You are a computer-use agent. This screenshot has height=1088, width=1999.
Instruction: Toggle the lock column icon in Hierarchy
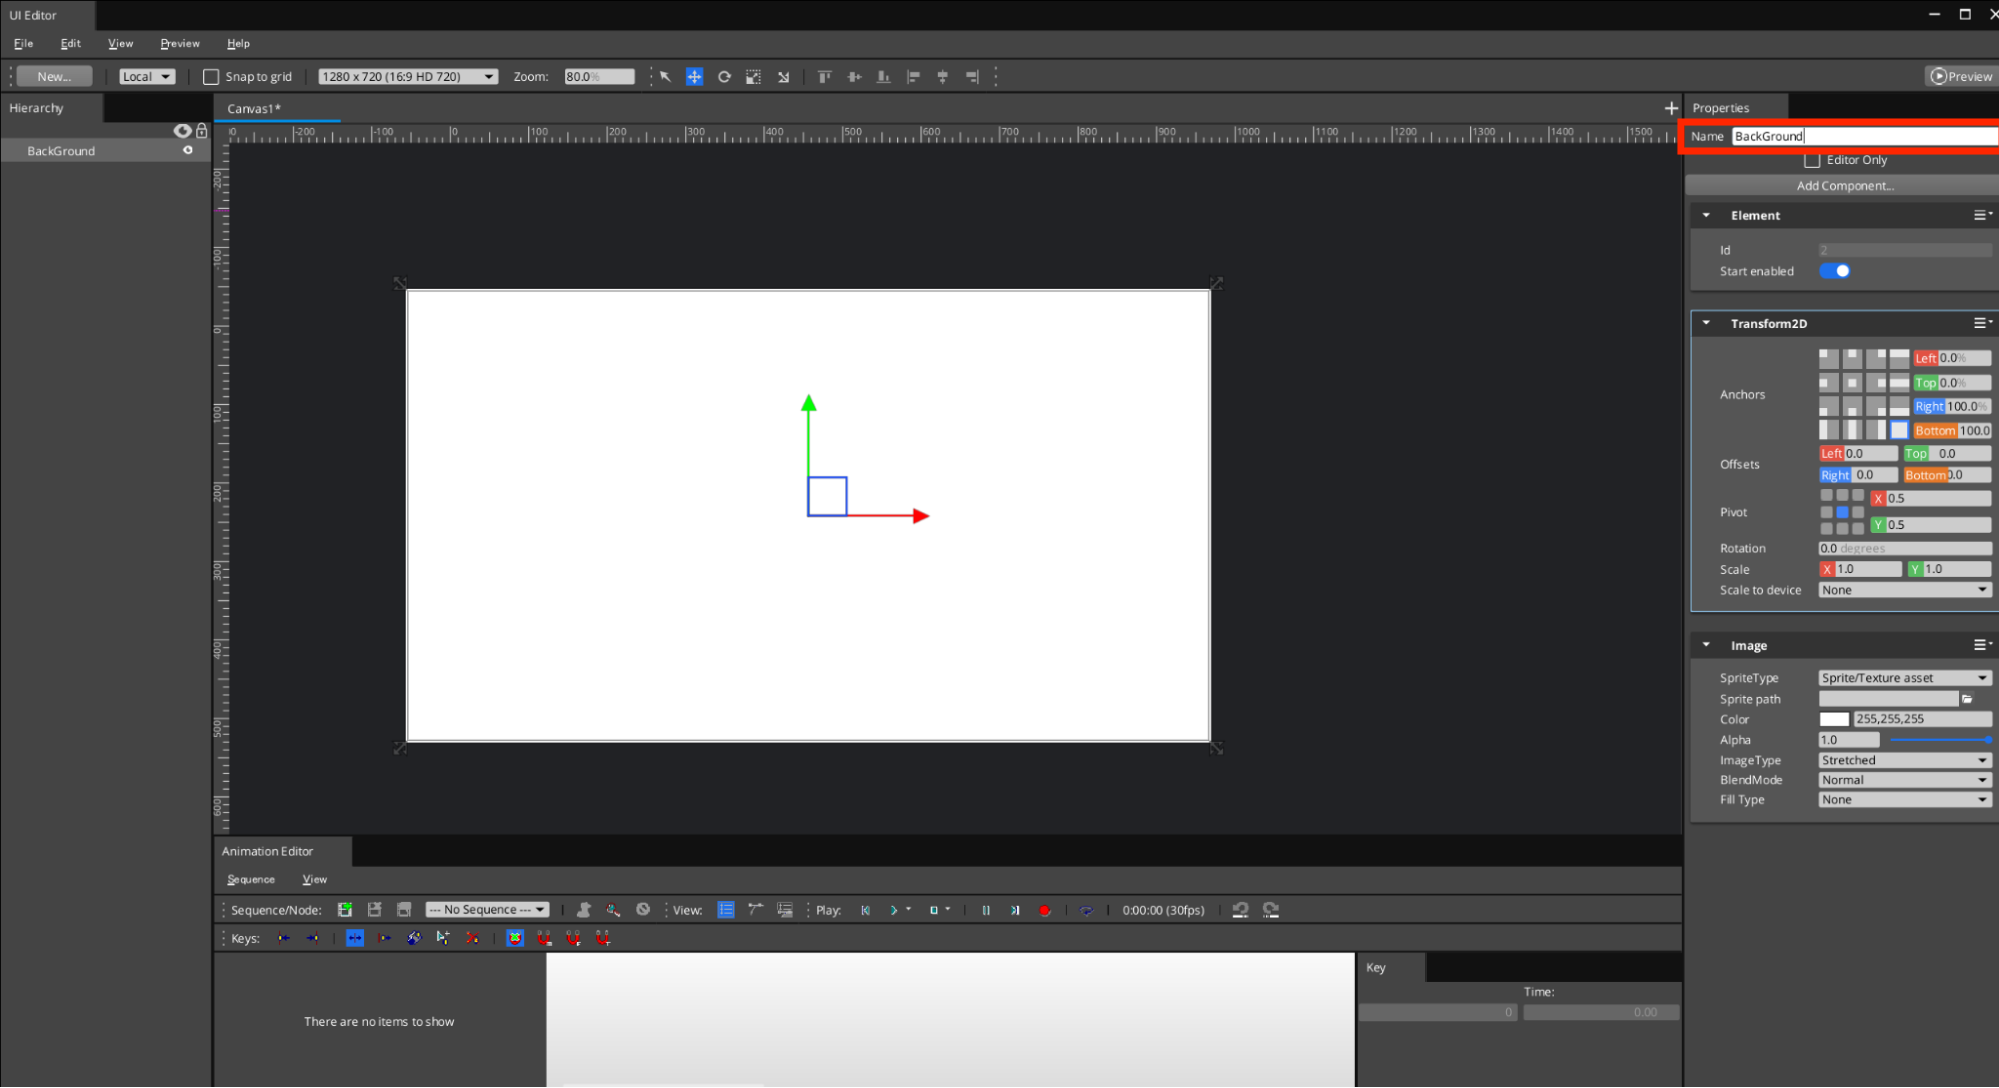[202, 130]
